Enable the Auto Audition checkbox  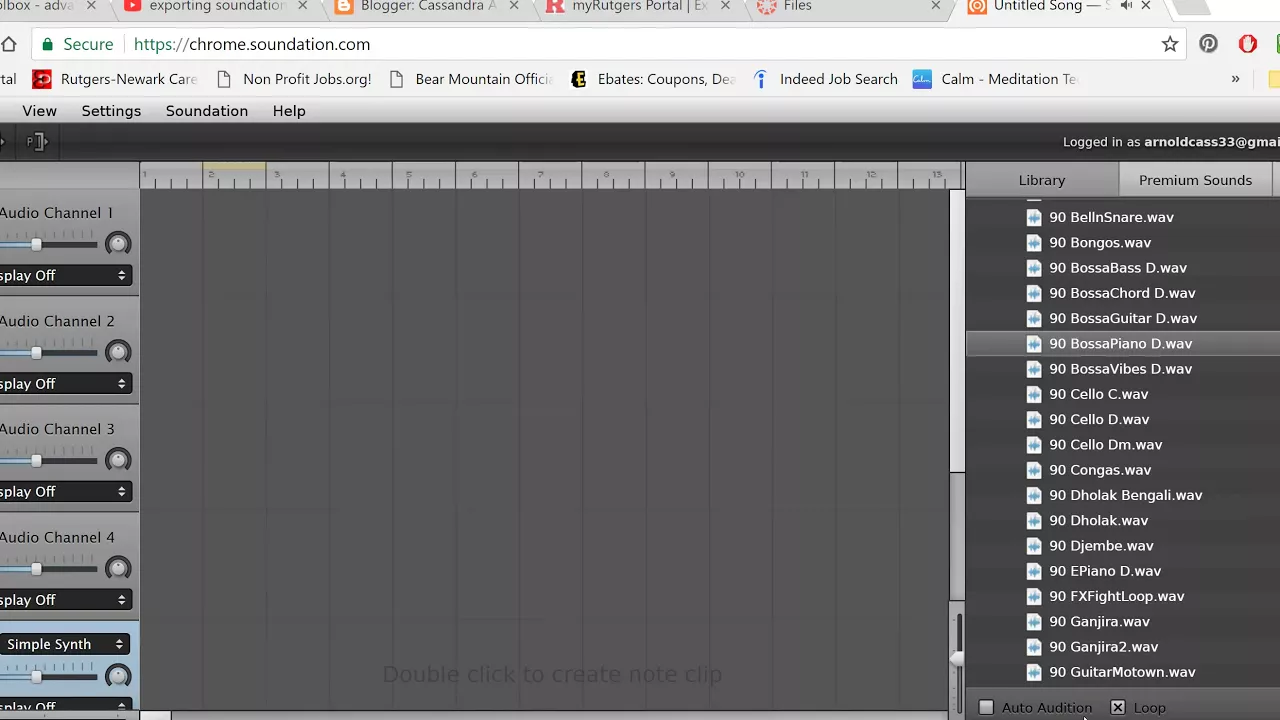pyautogui.click(x=986, y=707)
